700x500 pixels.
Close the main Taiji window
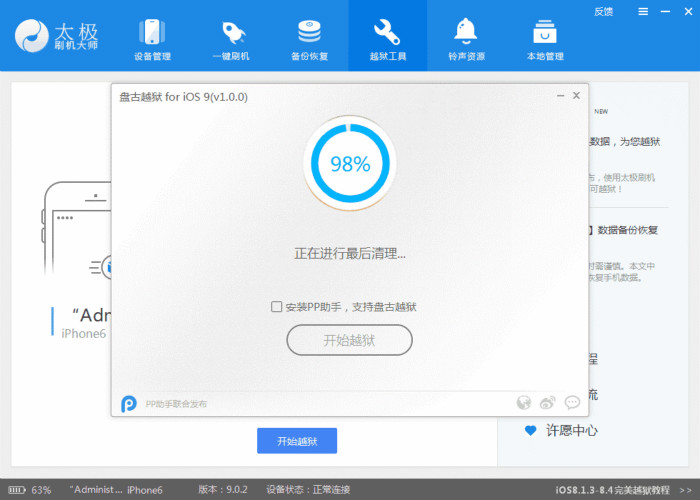[x=688, y=12]
